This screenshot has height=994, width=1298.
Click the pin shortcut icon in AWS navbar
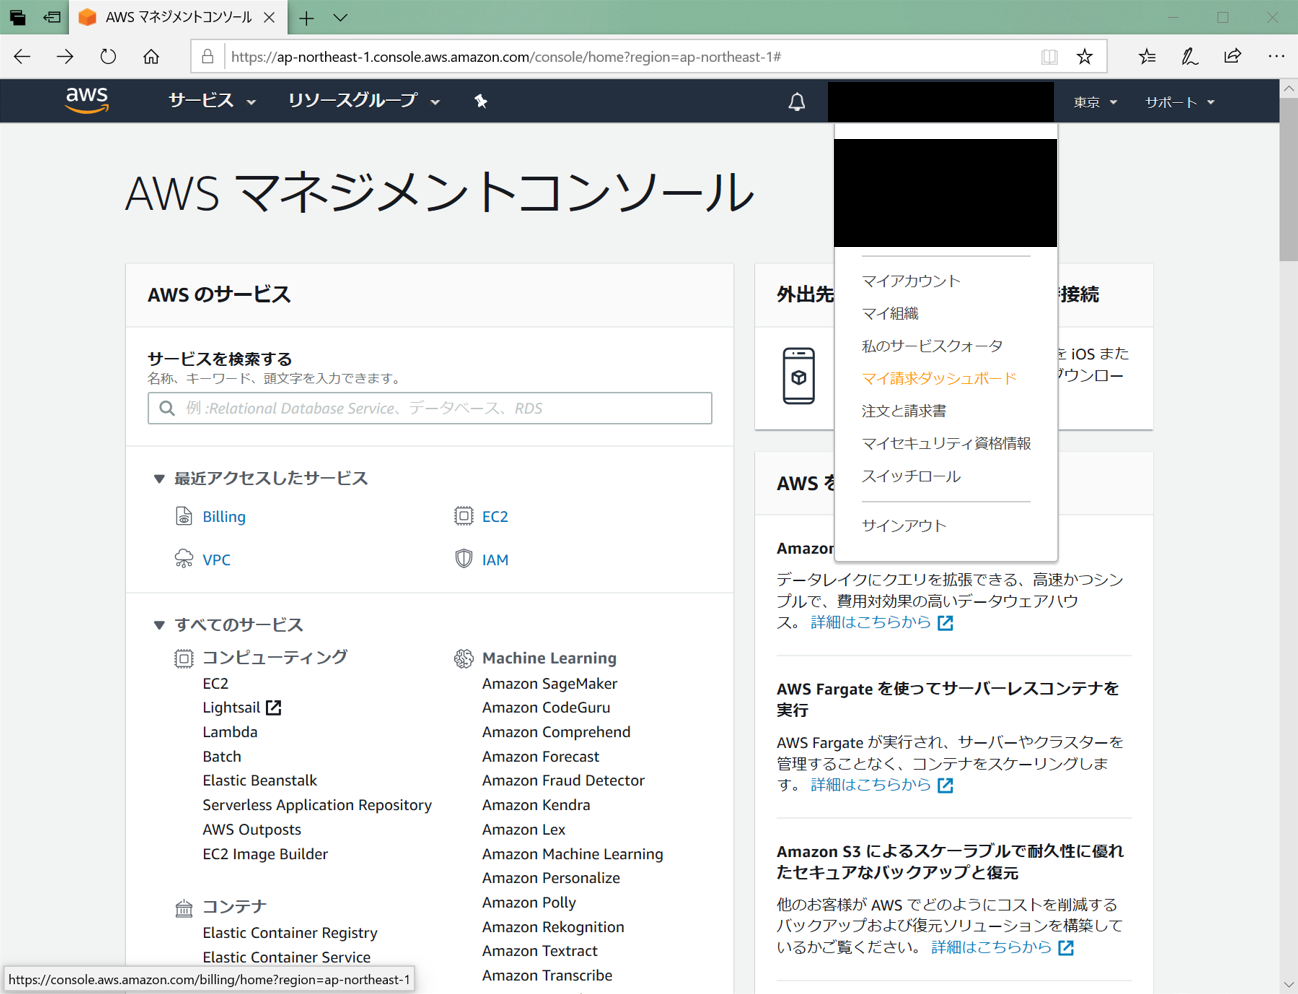click(x=481, y=101)
